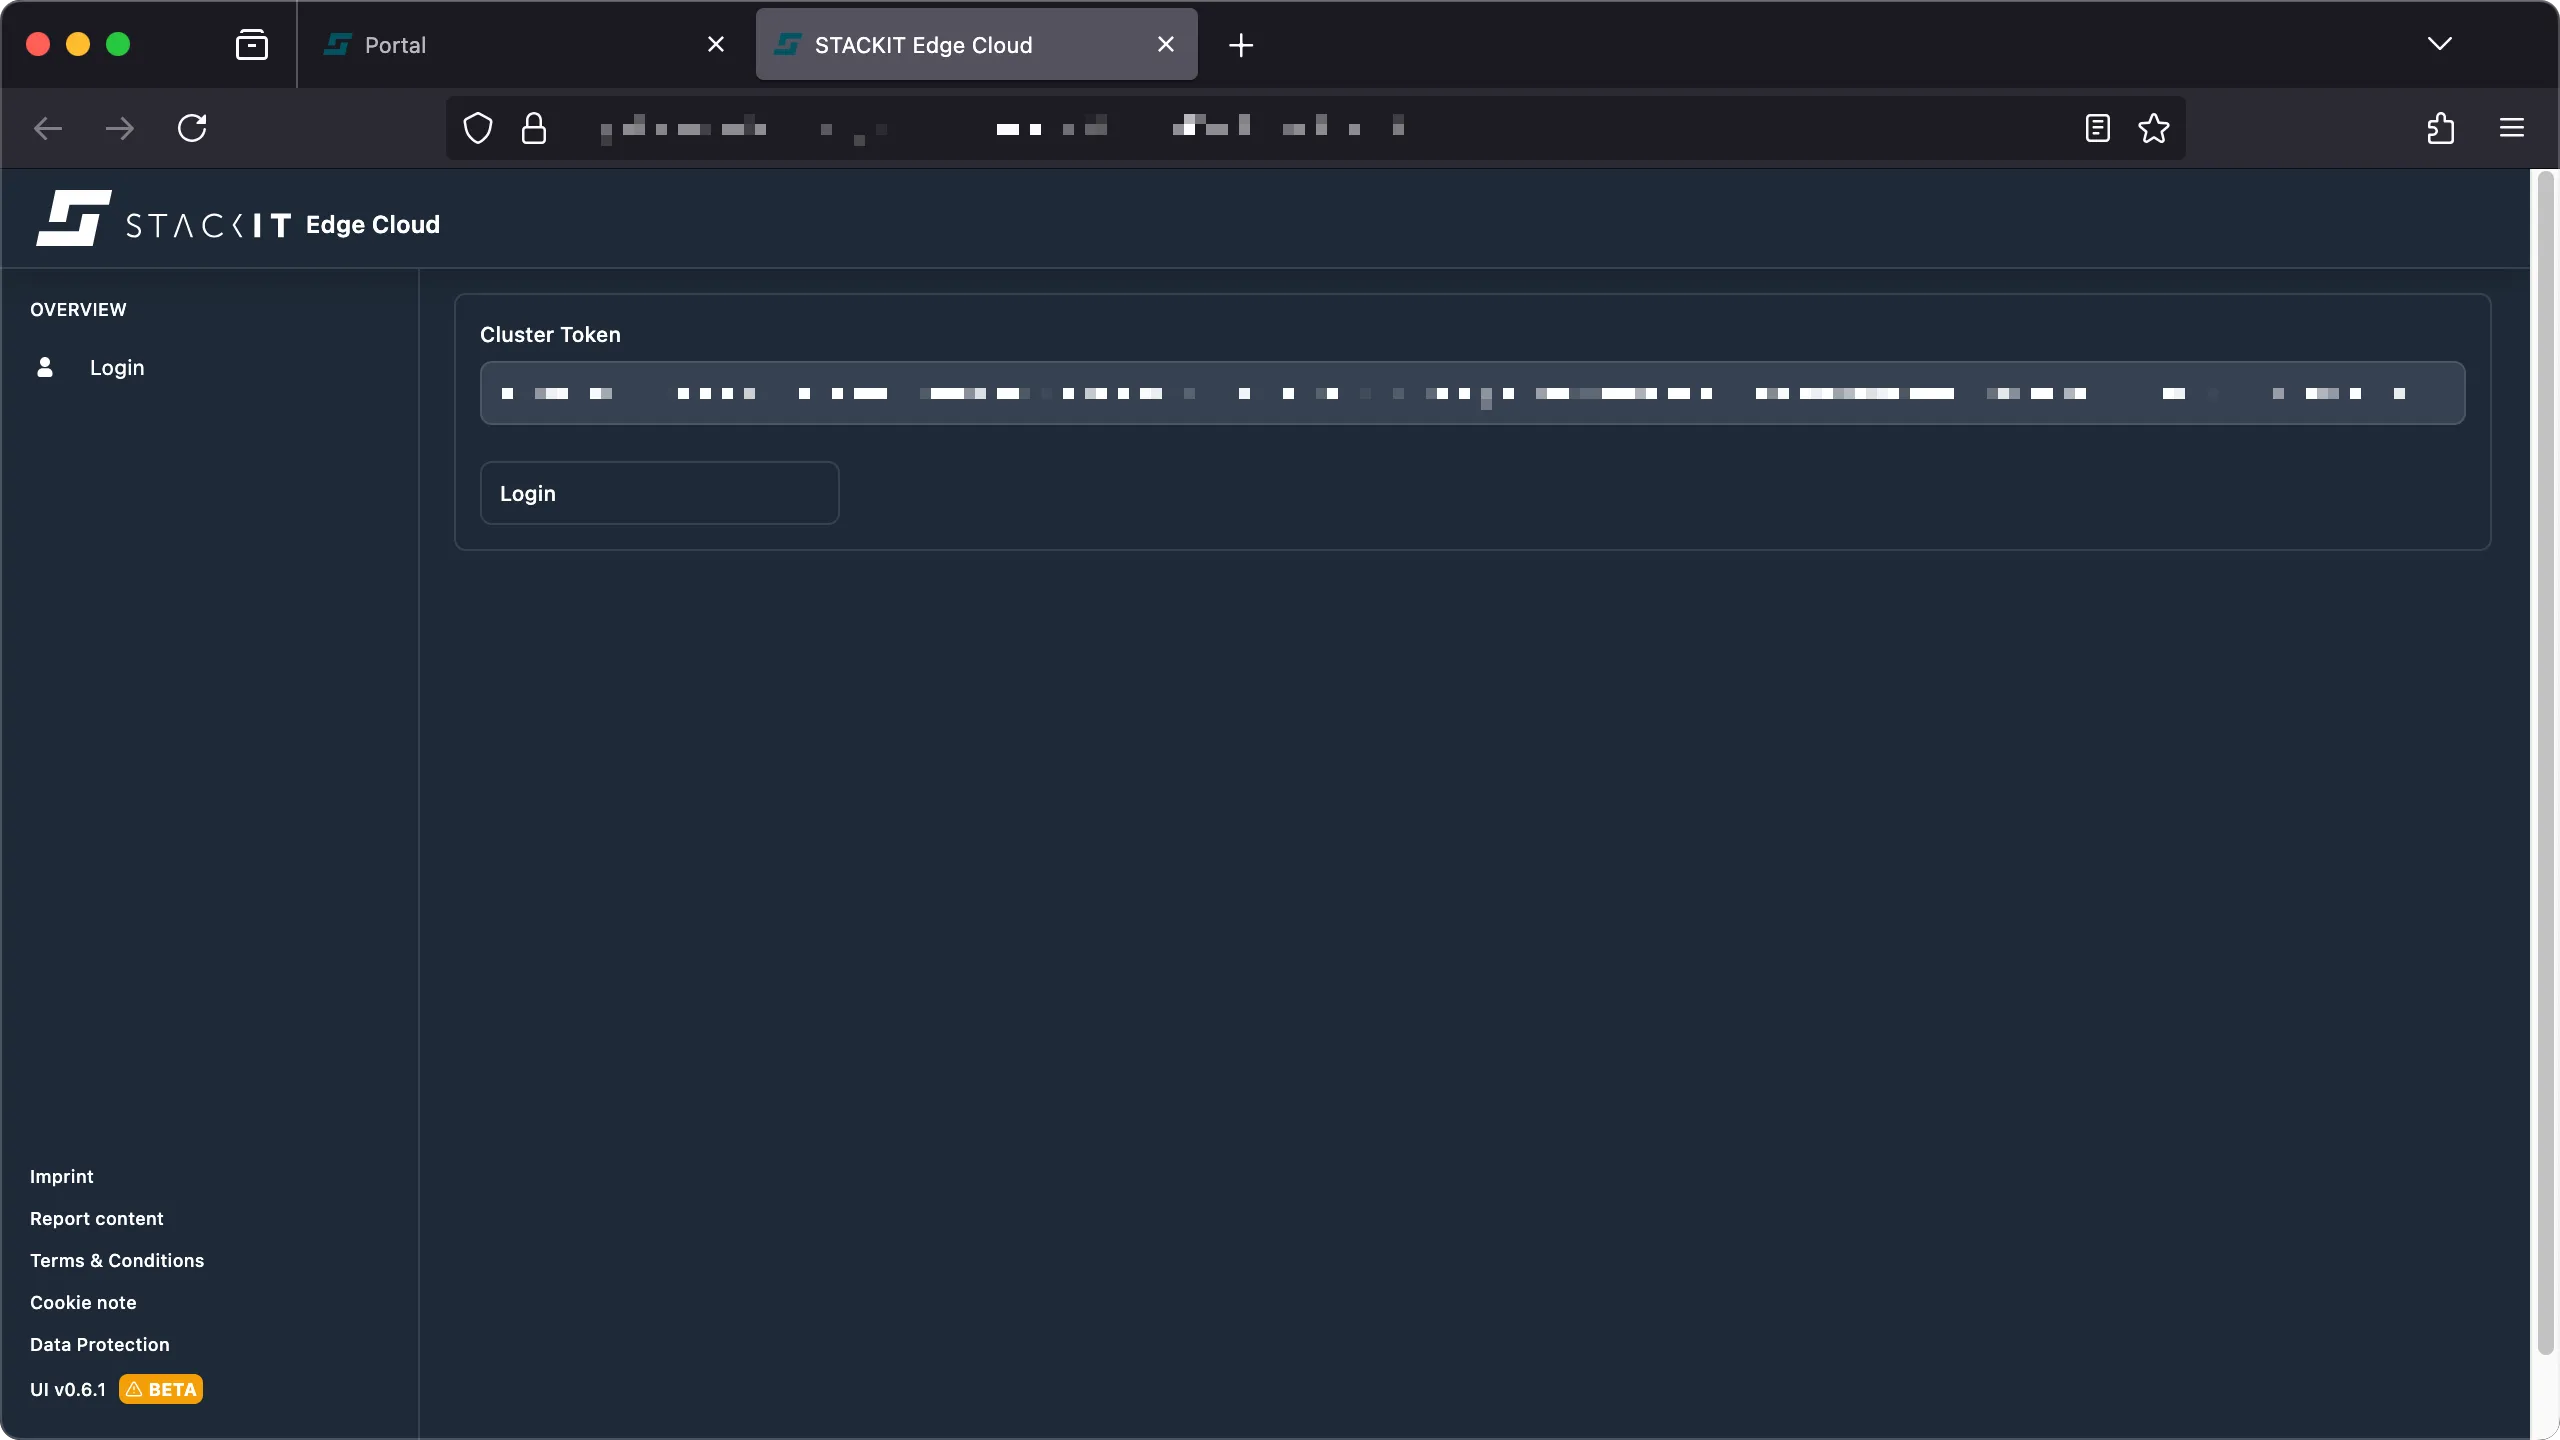Reload the current page

click(x=192, y=128)
